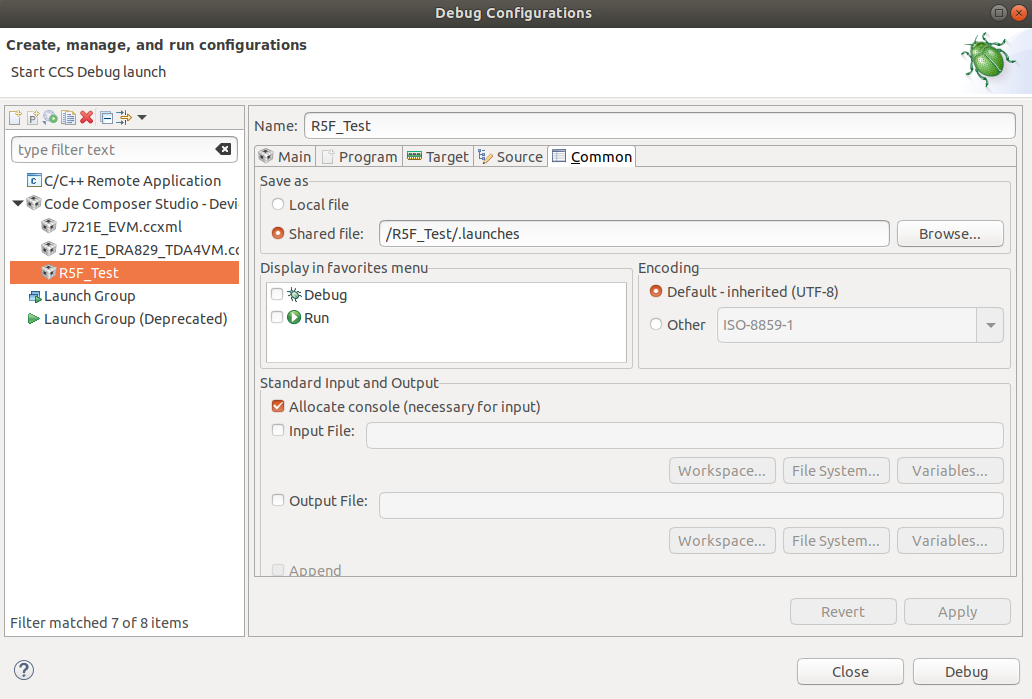The height and width of the screenshot is (699, 1032).
Task: Open the Program tab
Action: (x=359, y=157)
